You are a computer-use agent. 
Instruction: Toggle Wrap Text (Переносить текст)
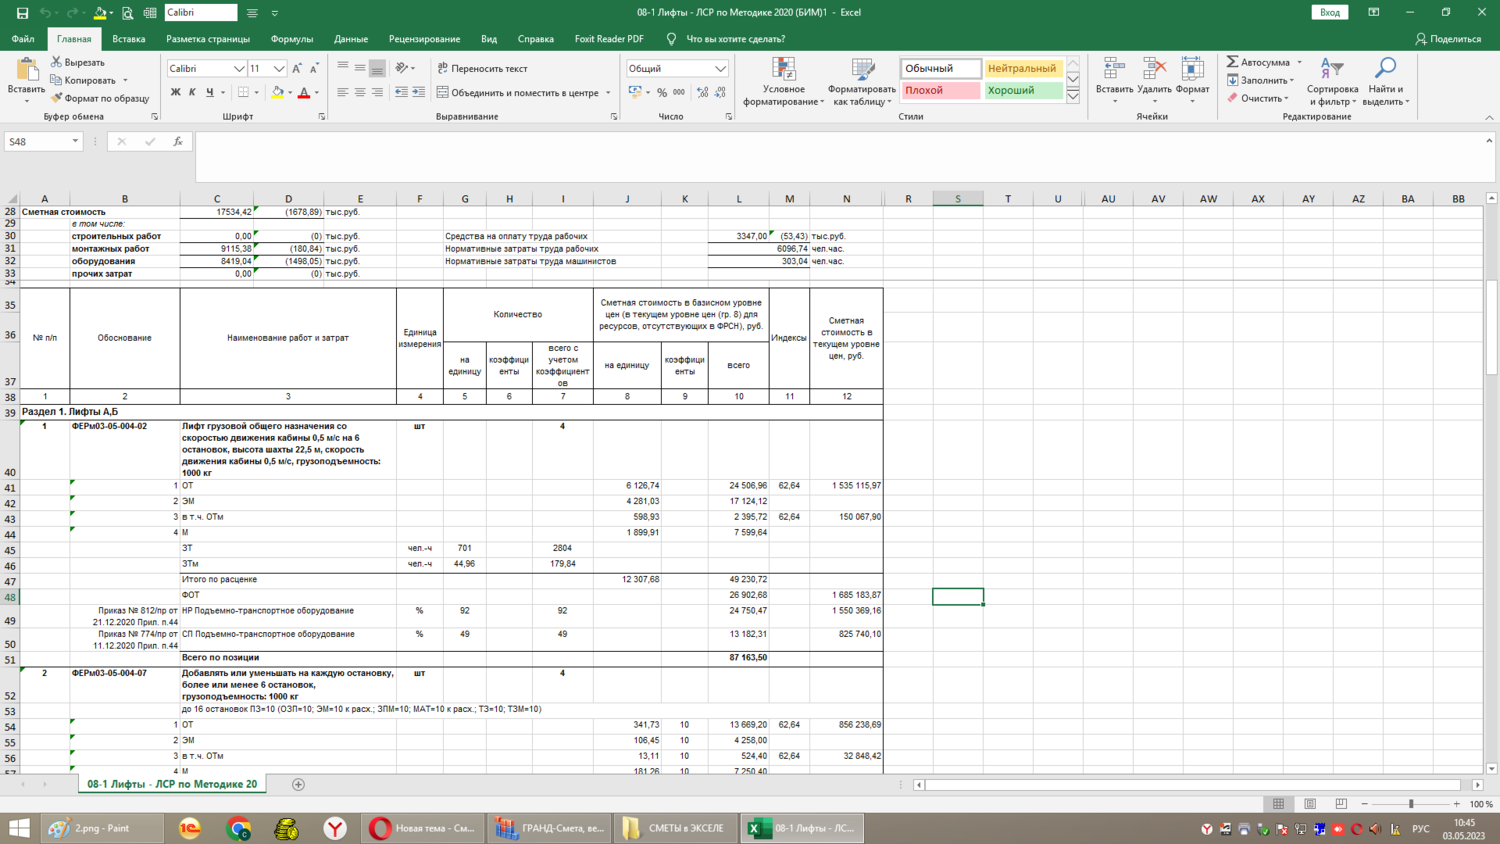[x=482, y=68]
